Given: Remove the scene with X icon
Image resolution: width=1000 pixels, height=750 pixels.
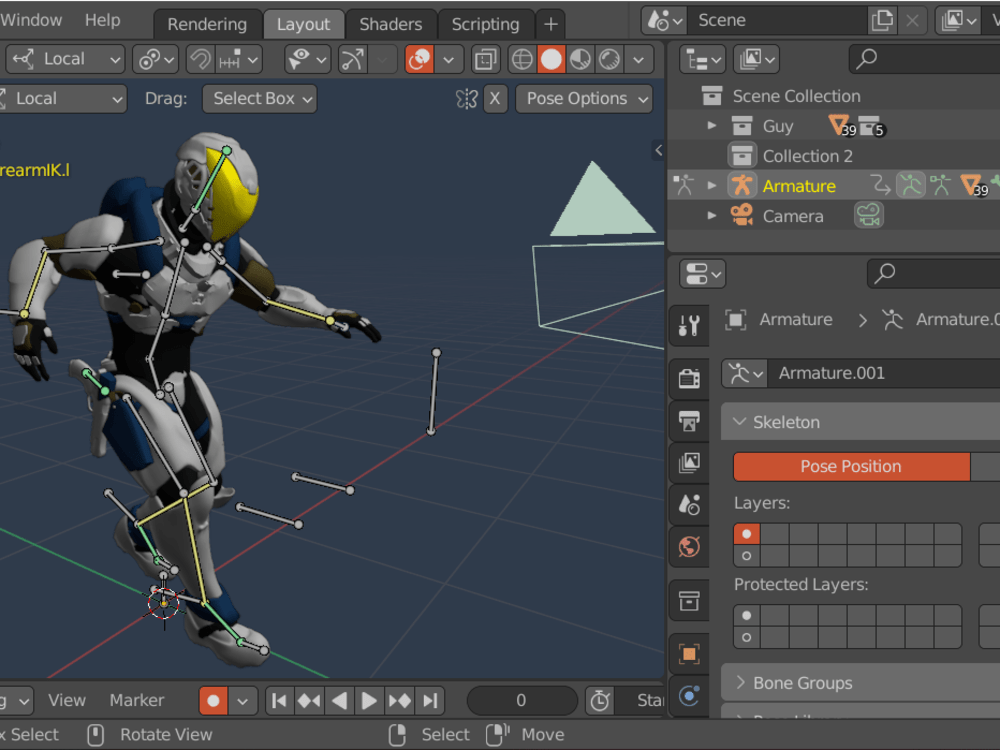Looking at the screenshot, I should click(x=913, y=20).
